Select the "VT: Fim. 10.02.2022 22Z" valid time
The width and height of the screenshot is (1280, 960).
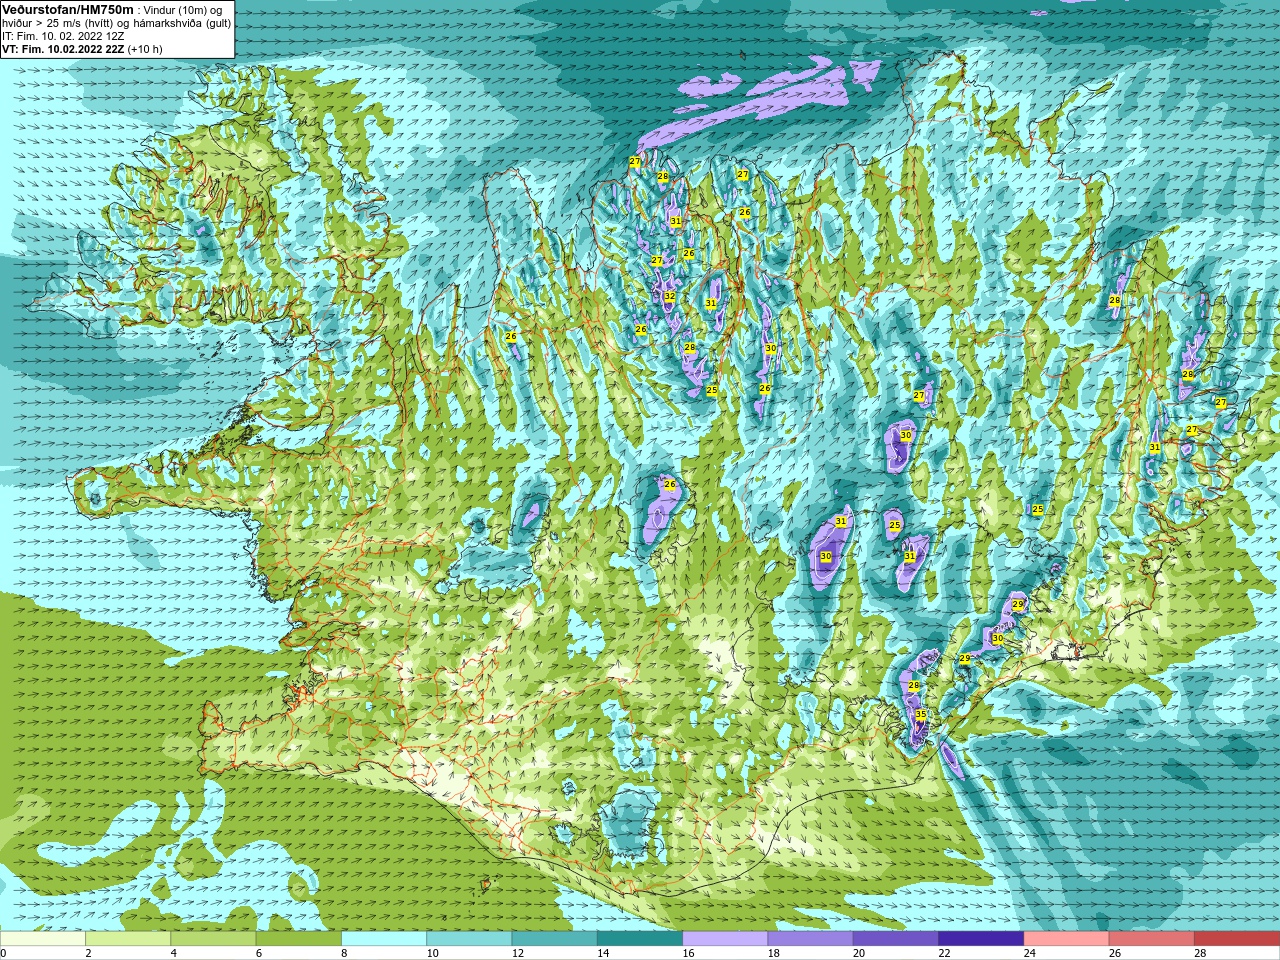point(62,49)
